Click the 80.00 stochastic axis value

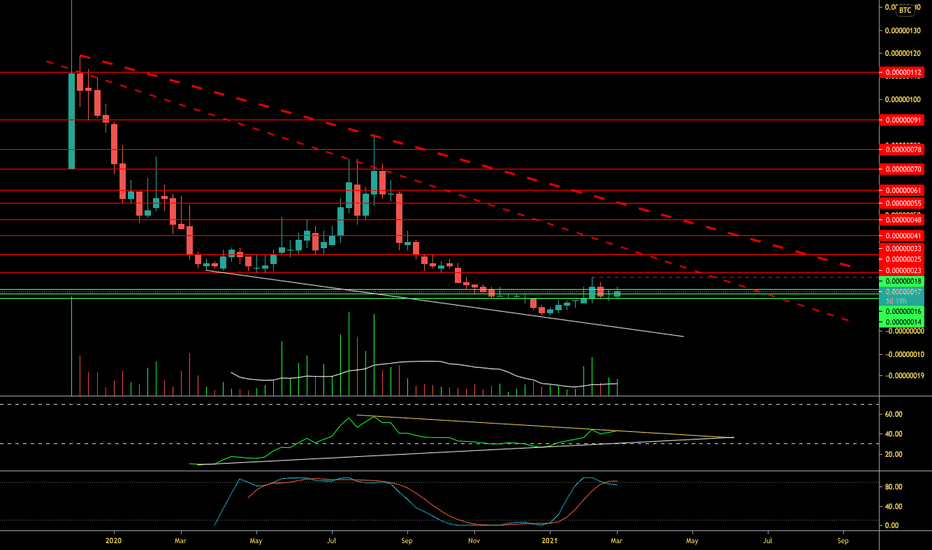pos(893,487)
